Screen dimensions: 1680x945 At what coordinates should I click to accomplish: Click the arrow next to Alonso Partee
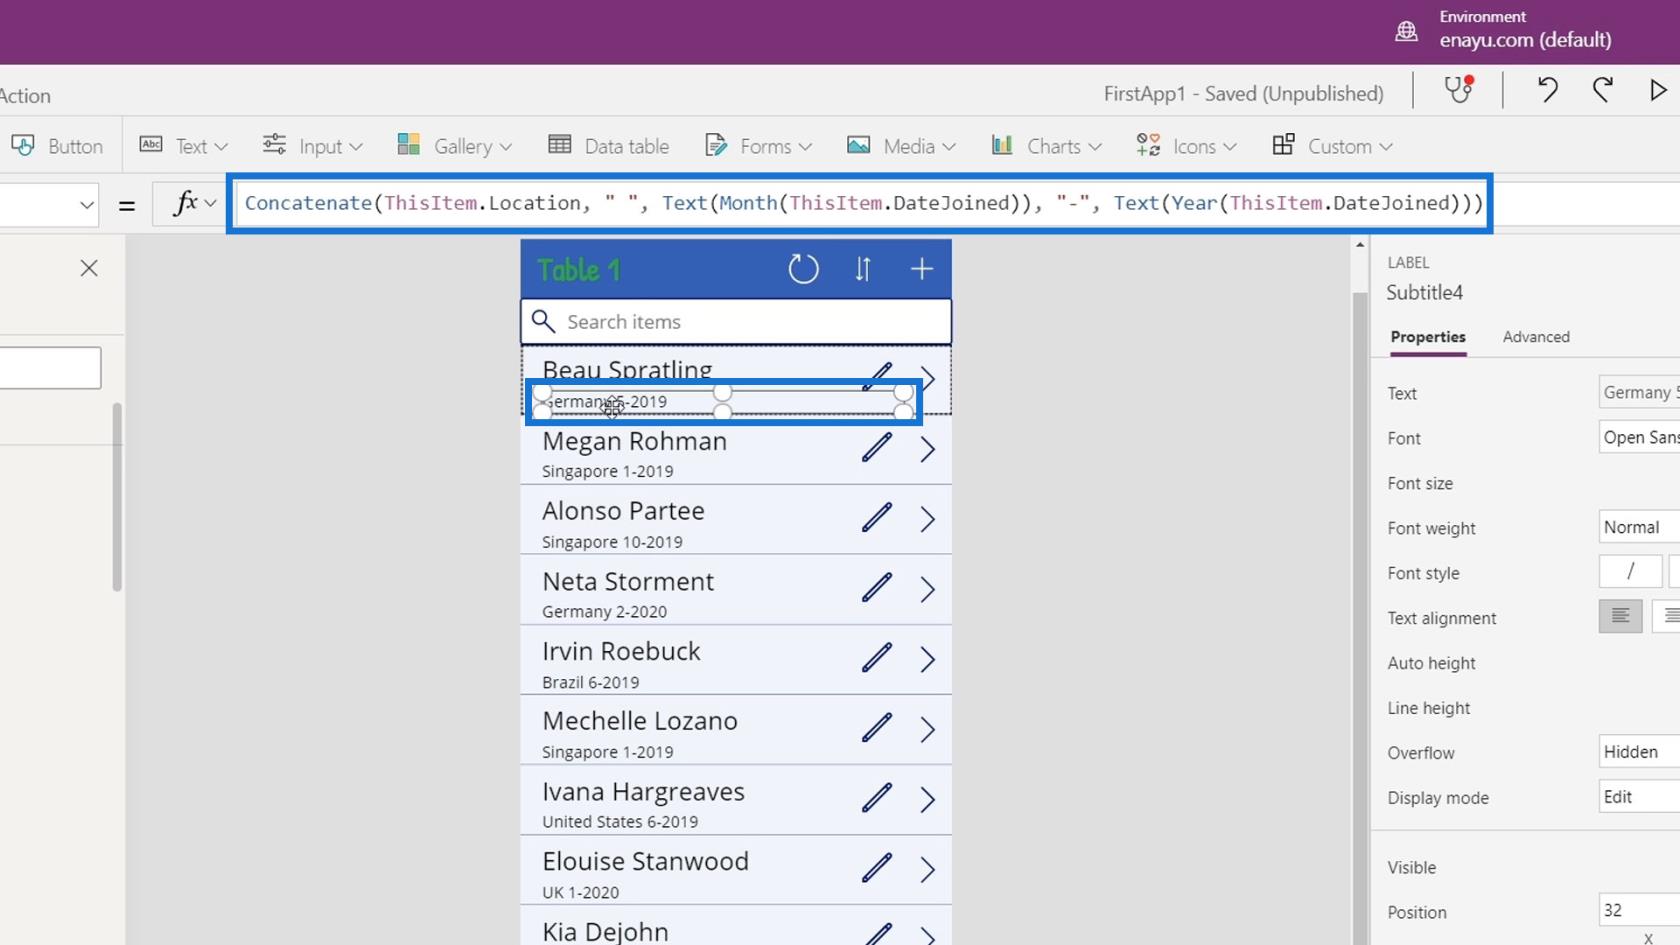(x=927, y=519)
